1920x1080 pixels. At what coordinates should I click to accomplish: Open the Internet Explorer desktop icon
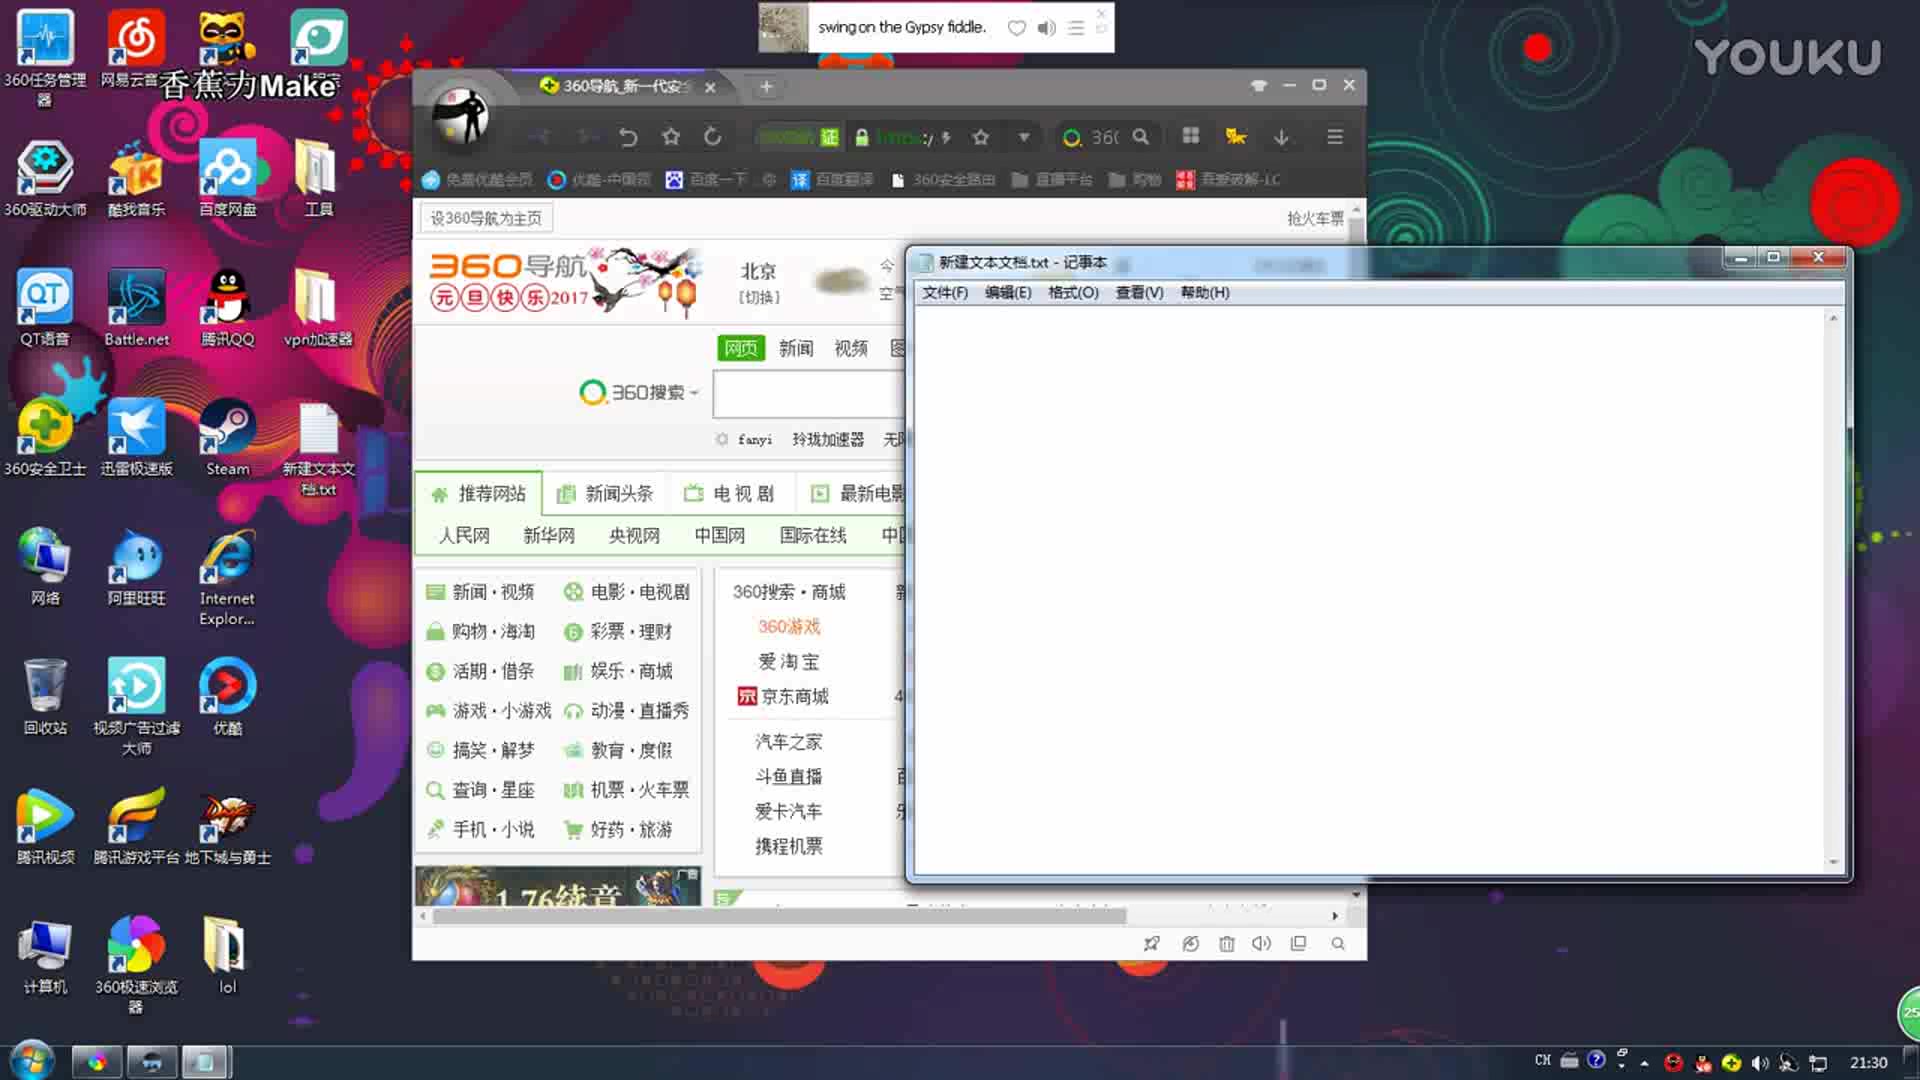click(228, 577)
